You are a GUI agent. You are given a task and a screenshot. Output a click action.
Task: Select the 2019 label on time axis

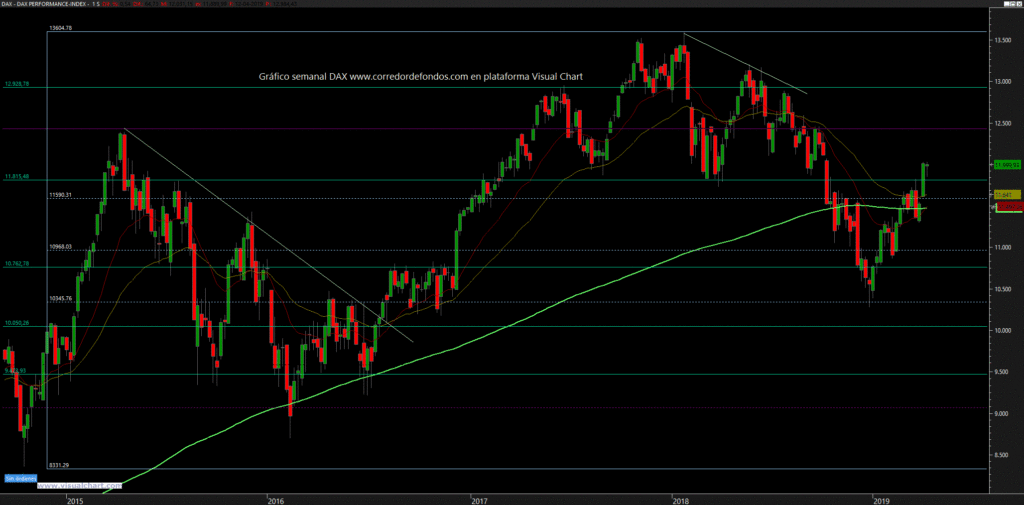[880, 501]
